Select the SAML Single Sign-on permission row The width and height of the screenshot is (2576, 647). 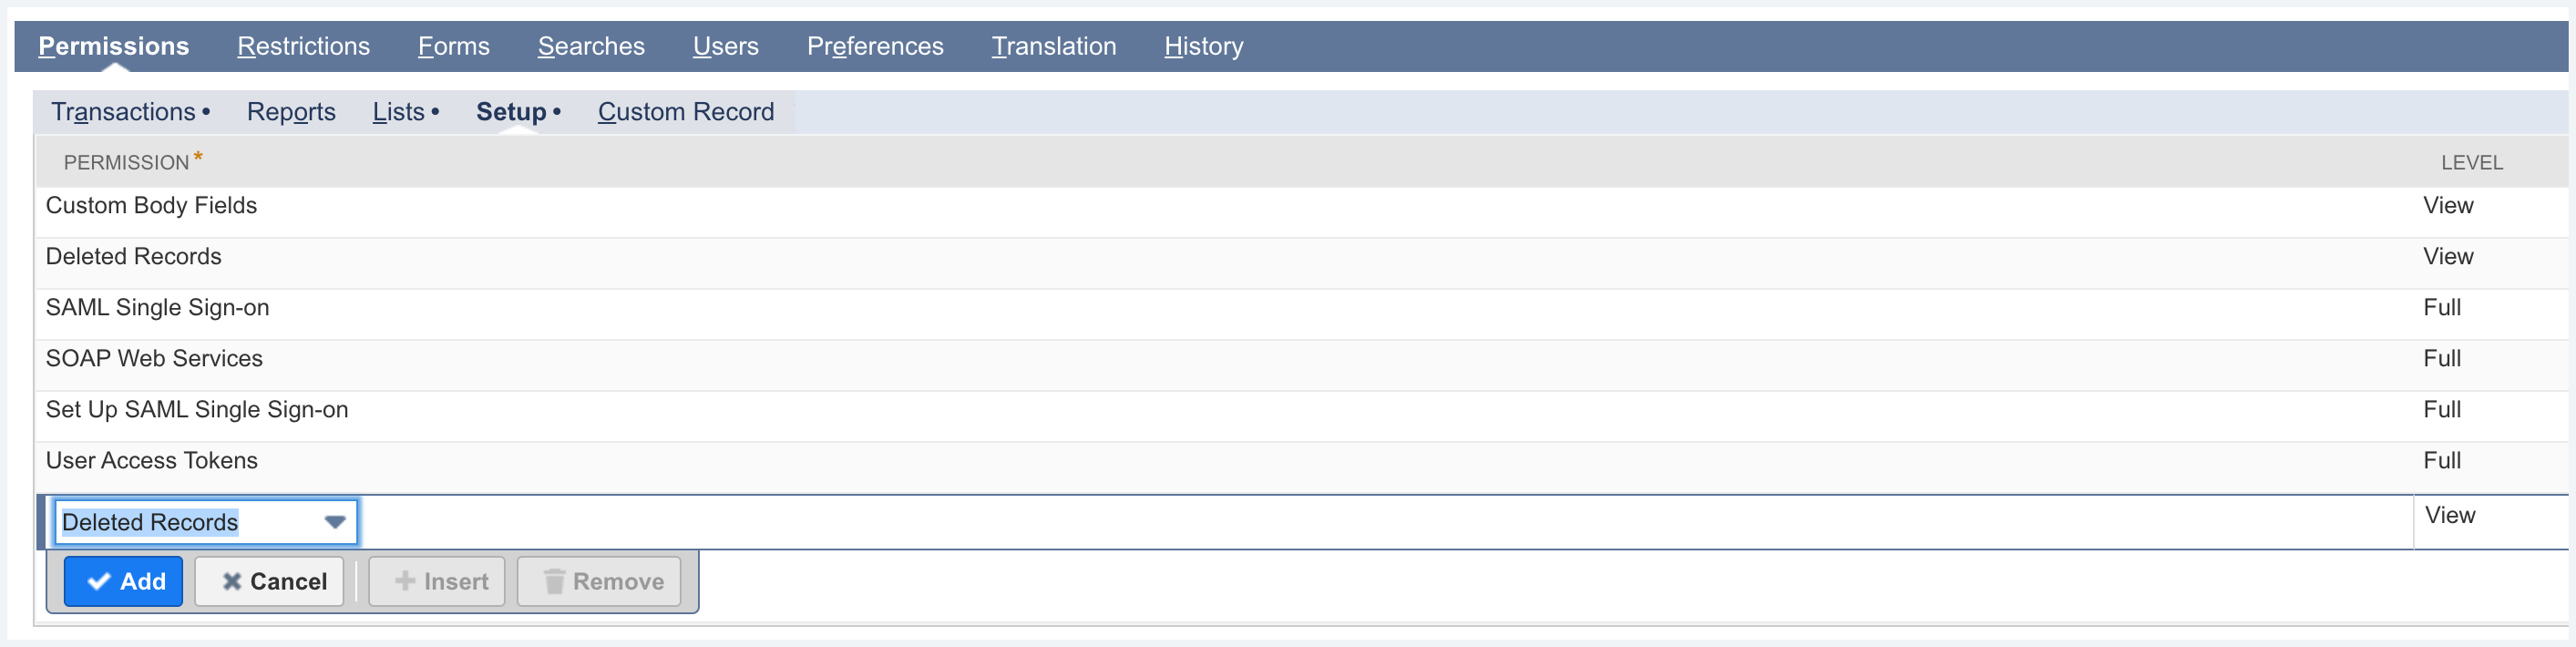pyautogui.click(x=157, y=307)
